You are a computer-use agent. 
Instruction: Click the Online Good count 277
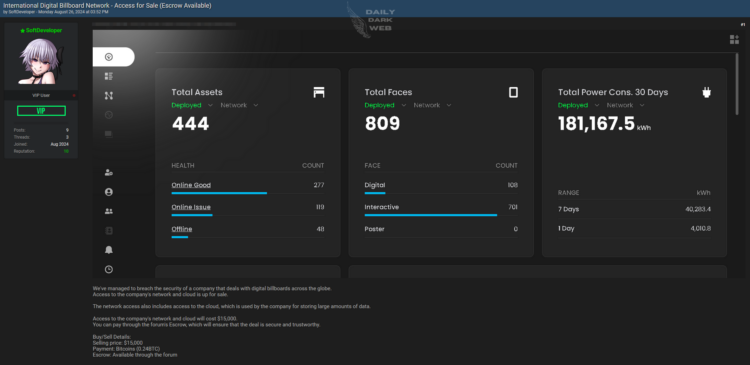coord(319,185)
